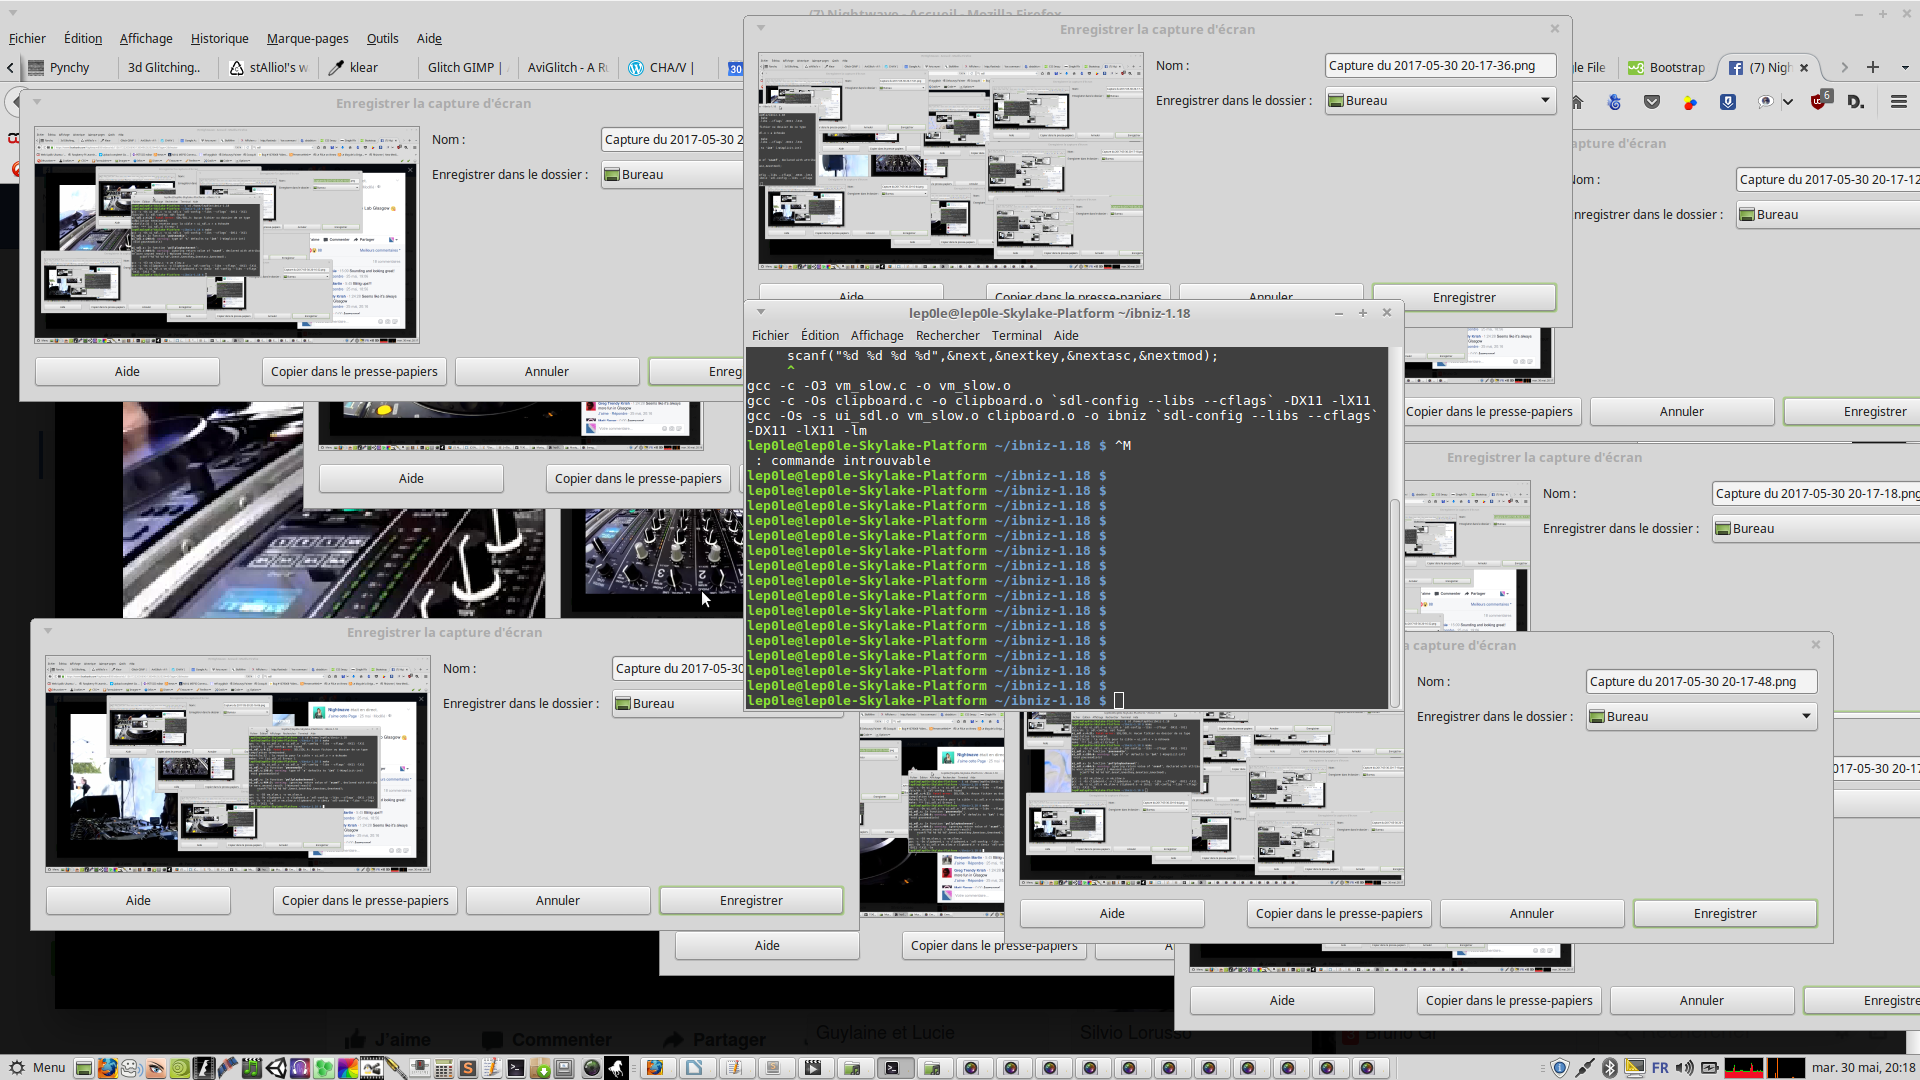1920x1080 pixels.
Task: Click the colored dots extension icon
Action: (x=1690, y=102)
